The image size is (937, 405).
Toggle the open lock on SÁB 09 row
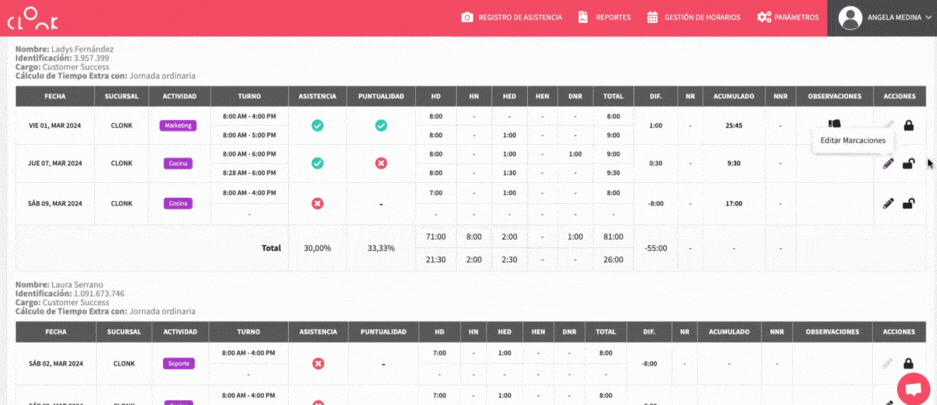pyautogui.click(x=908, y=203)
